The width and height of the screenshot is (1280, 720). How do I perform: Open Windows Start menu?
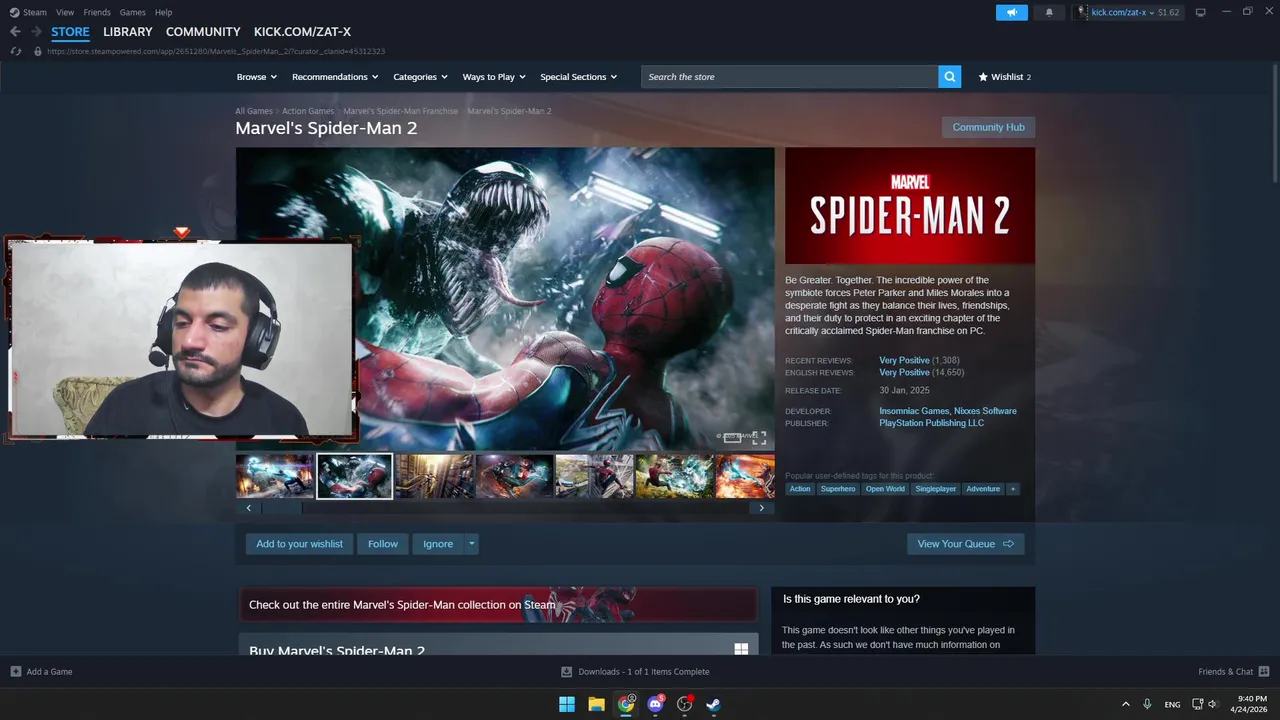[x=567, y=704]
